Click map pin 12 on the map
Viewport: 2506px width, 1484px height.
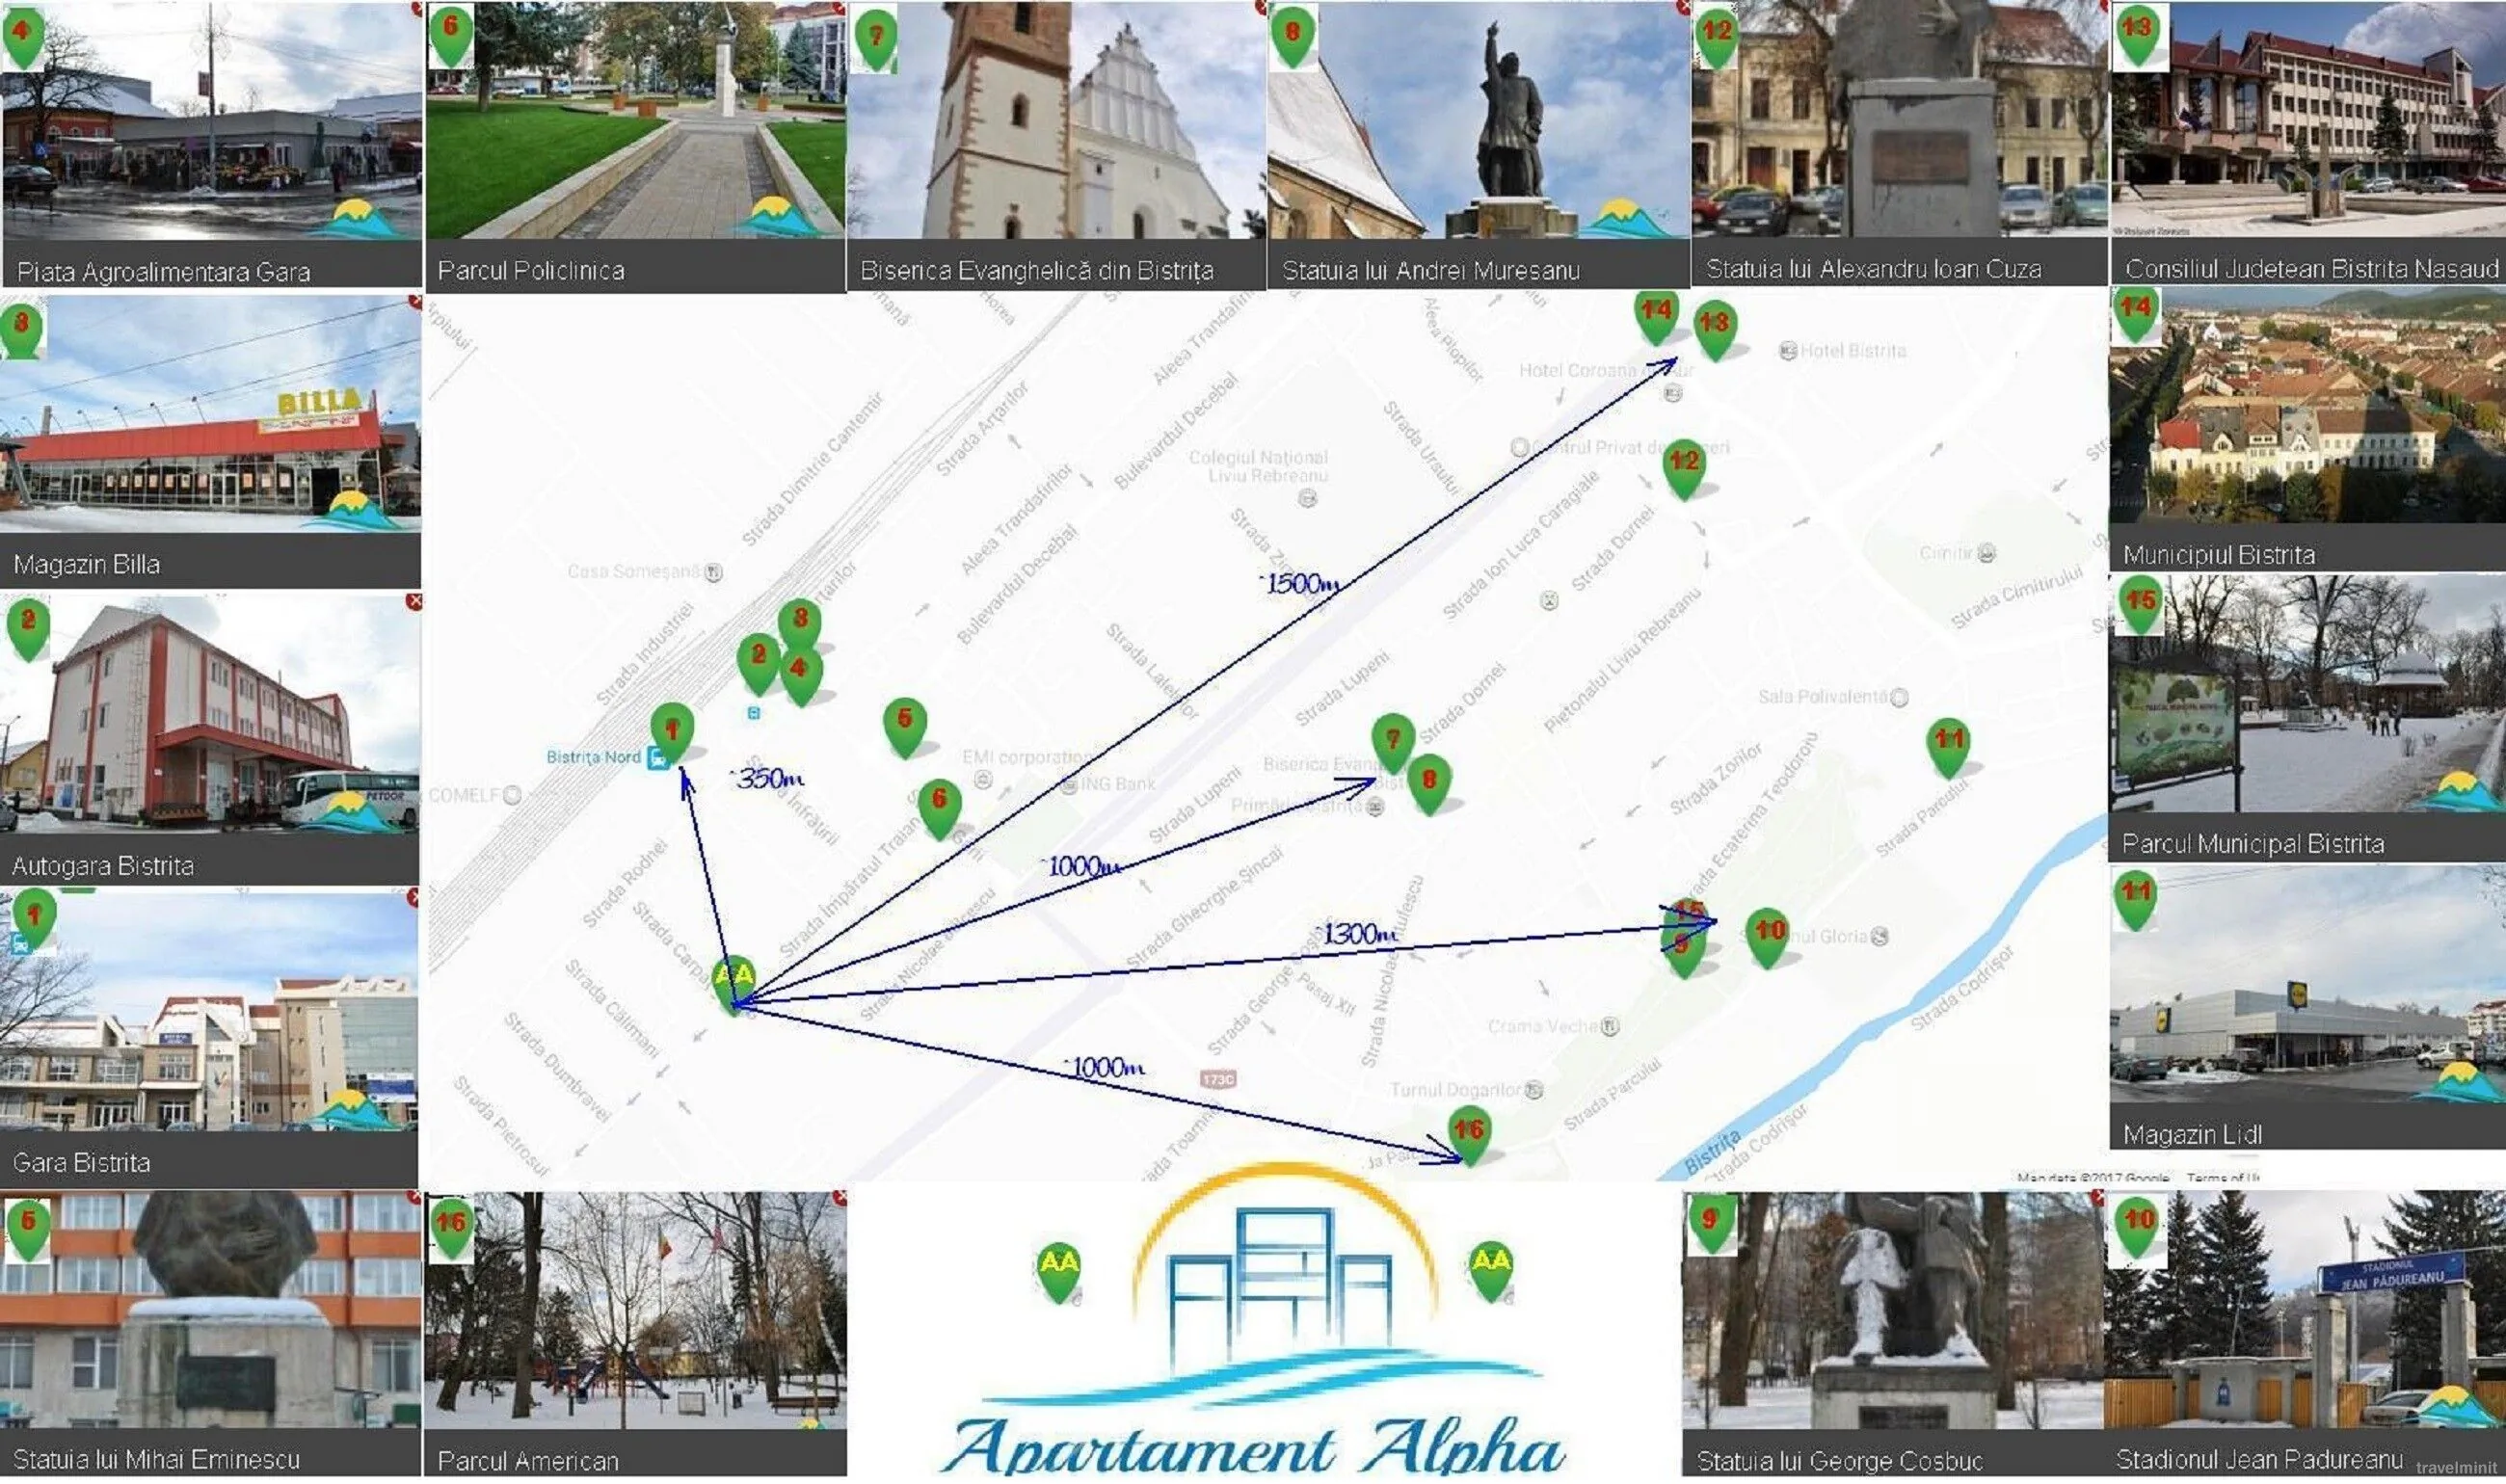(x=1683, y=465)
